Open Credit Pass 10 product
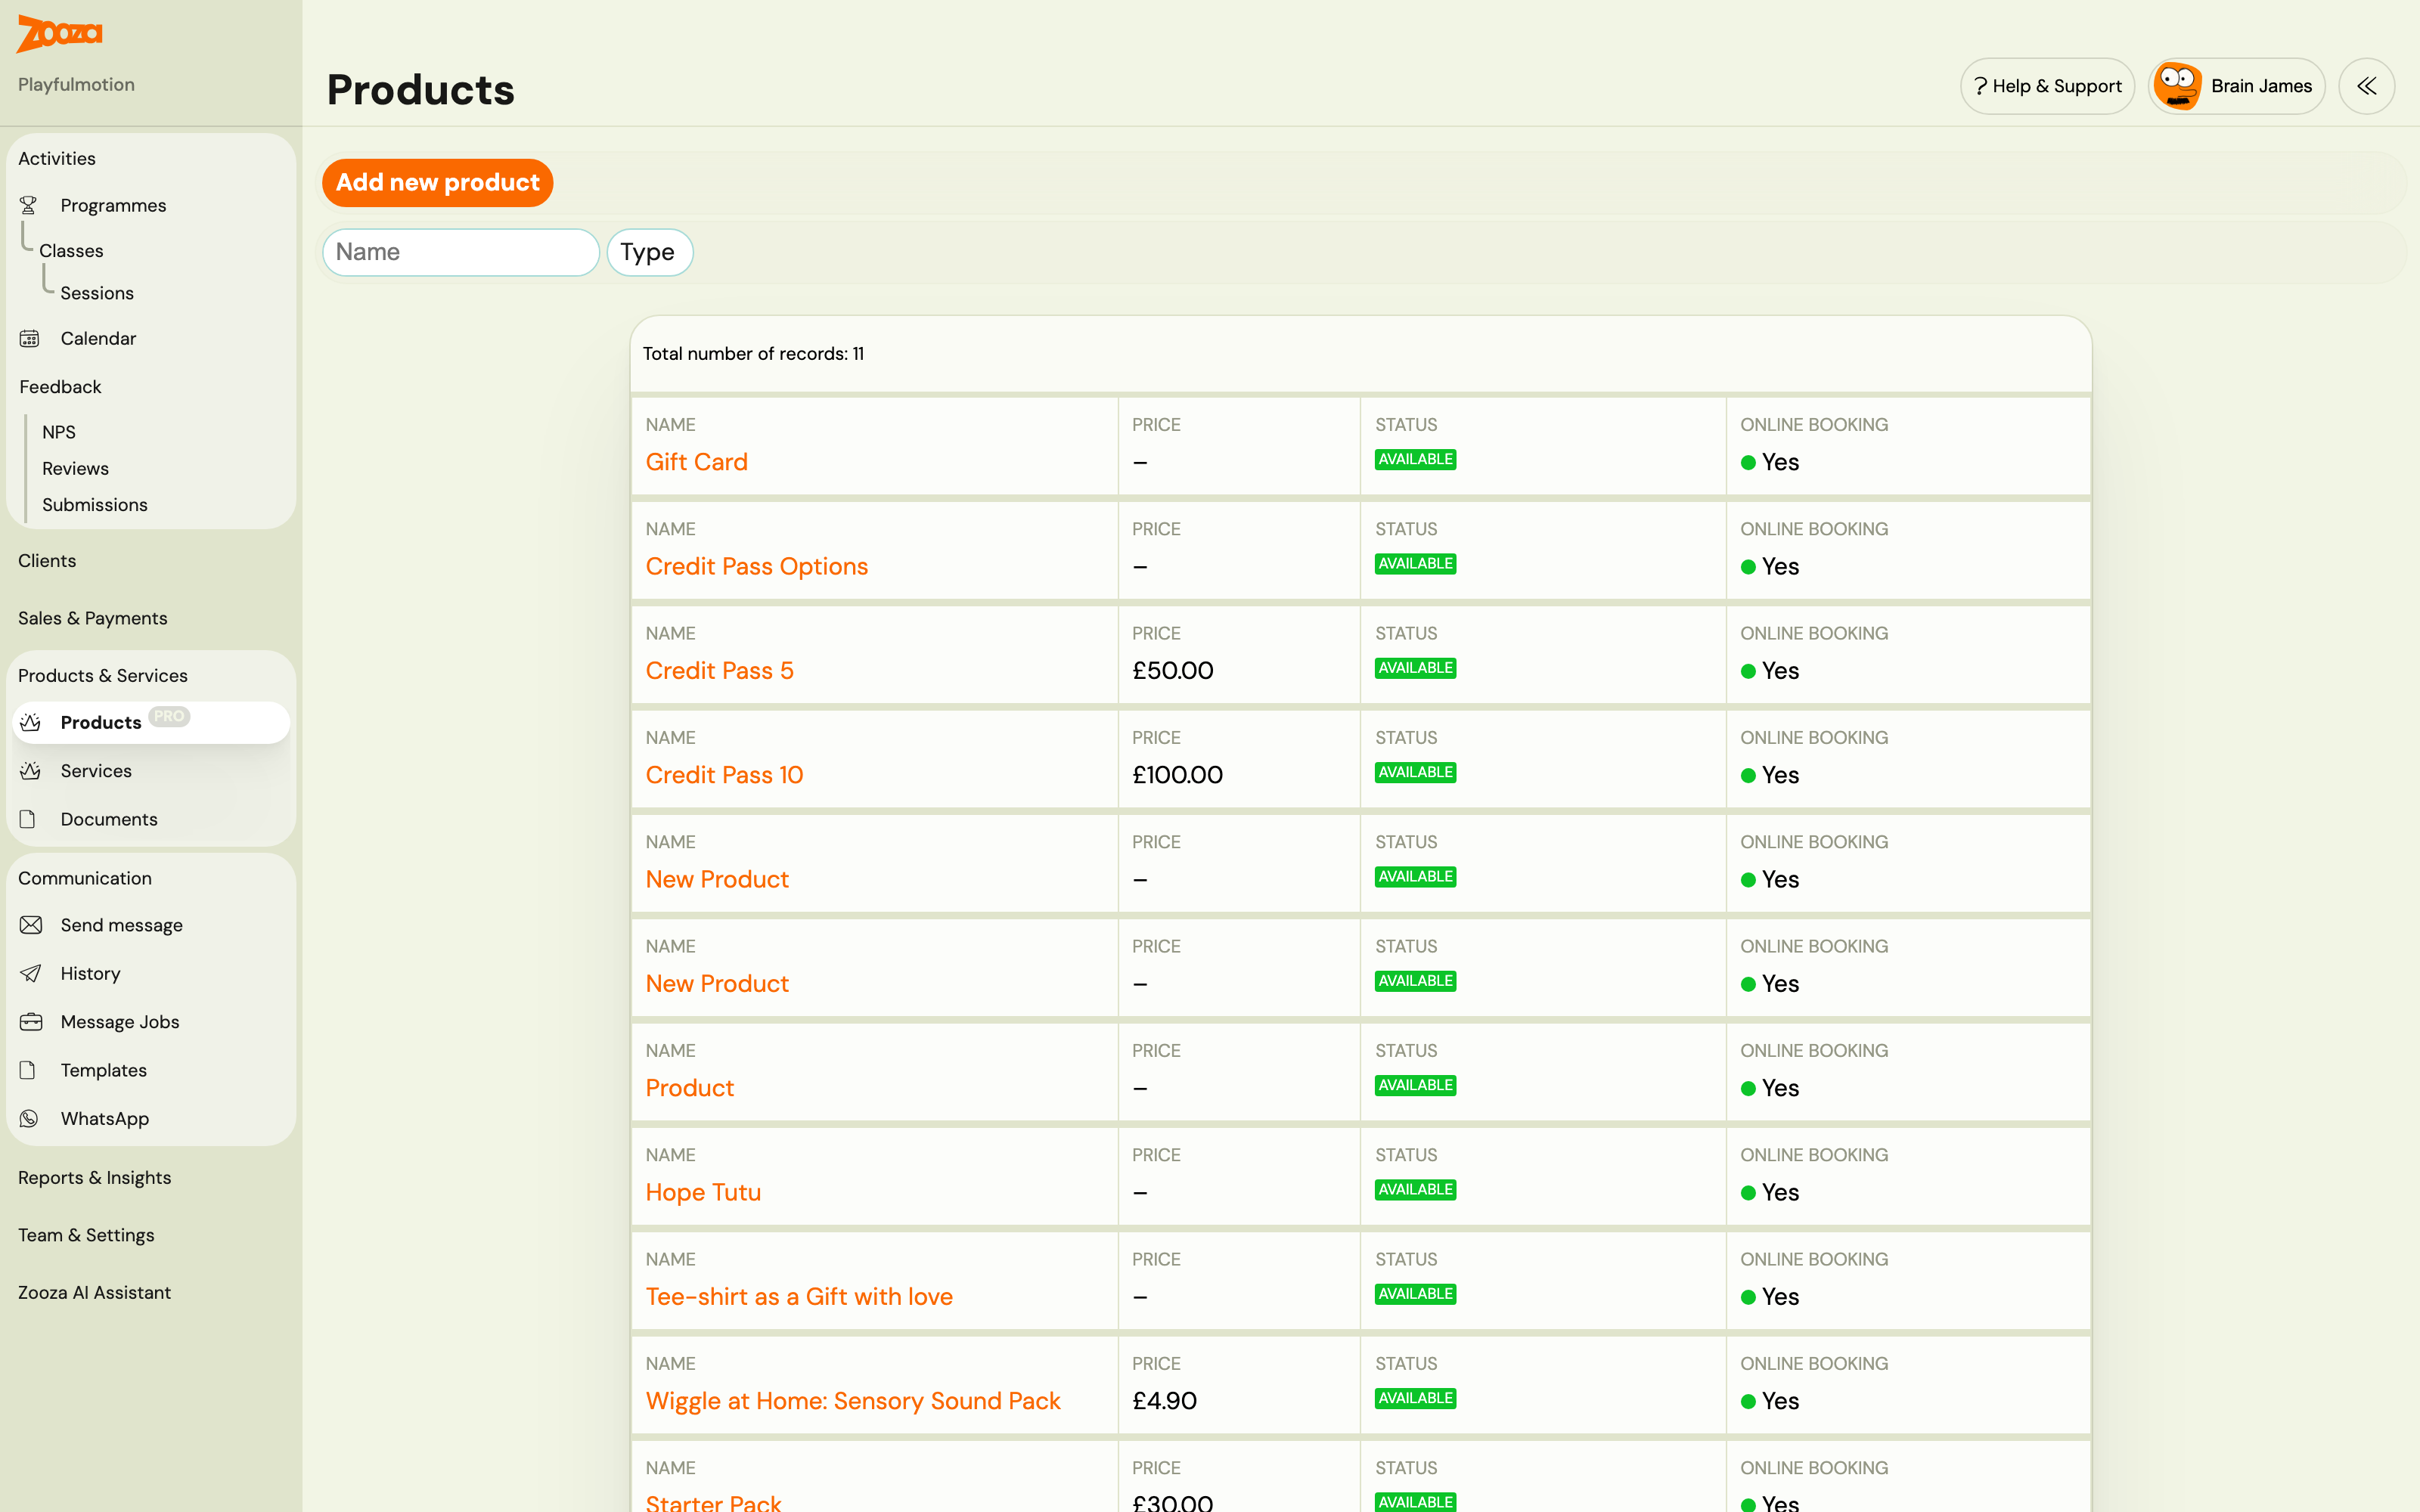Viewport: 2420px width, 1512px height. tap(724, 775)
